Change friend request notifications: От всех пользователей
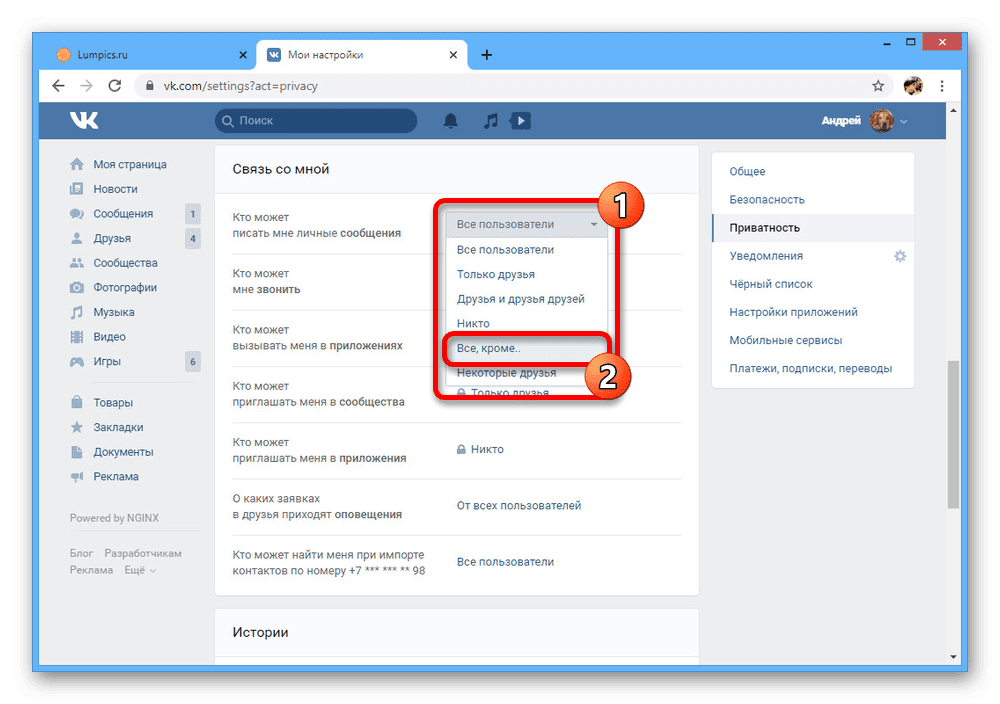 518,506
